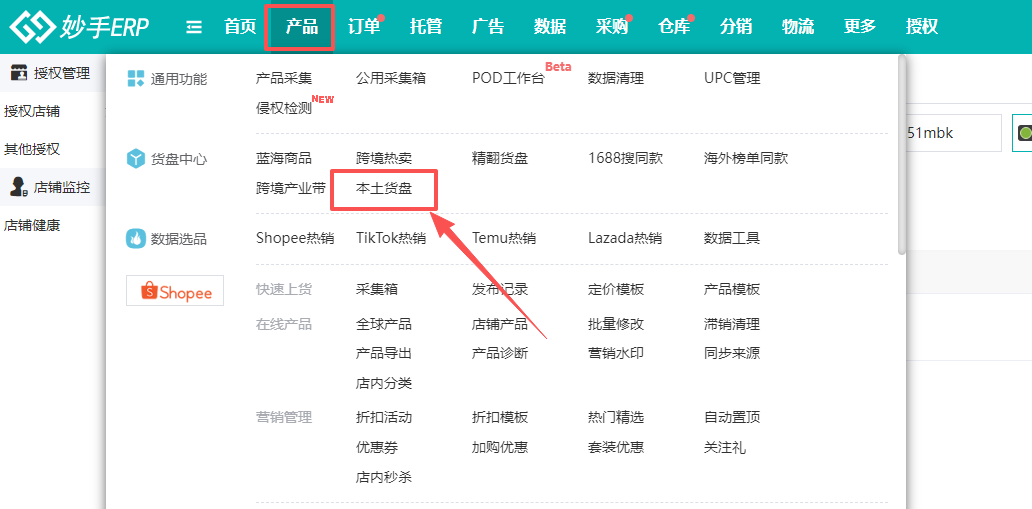Open 1688搜同款 link
The height and width of the screenshot is (509, 1032).
625,158
